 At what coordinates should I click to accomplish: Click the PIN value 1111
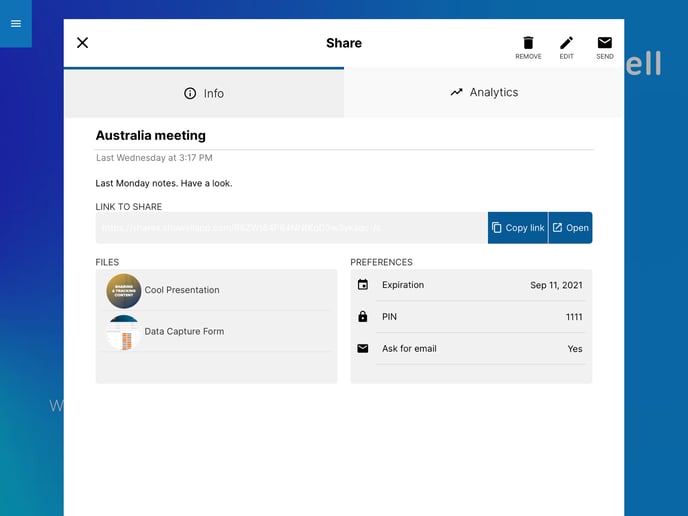tap(574, 317)
